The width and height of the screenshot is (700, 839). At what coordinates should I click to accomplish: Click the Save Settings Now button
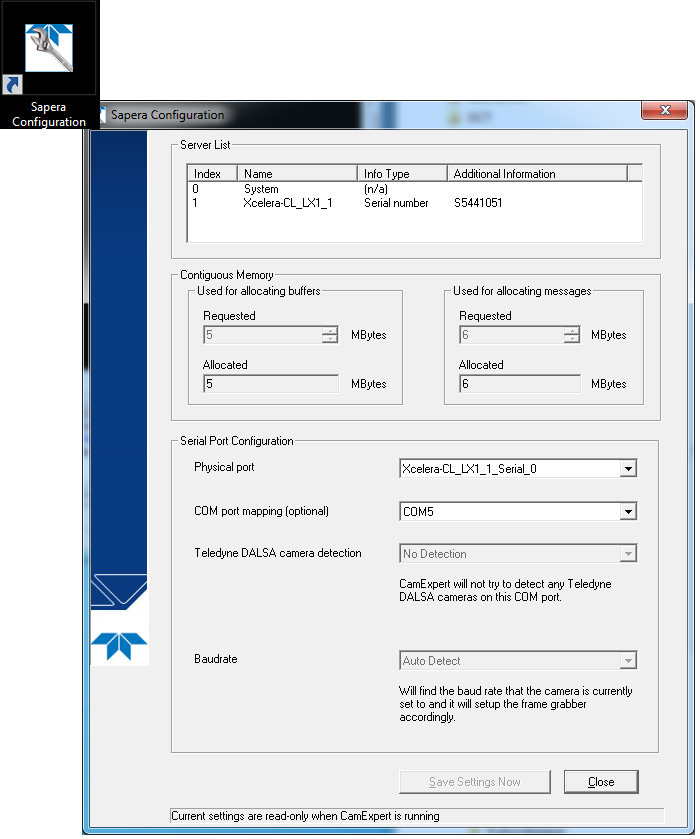click(x=474, y=782)
